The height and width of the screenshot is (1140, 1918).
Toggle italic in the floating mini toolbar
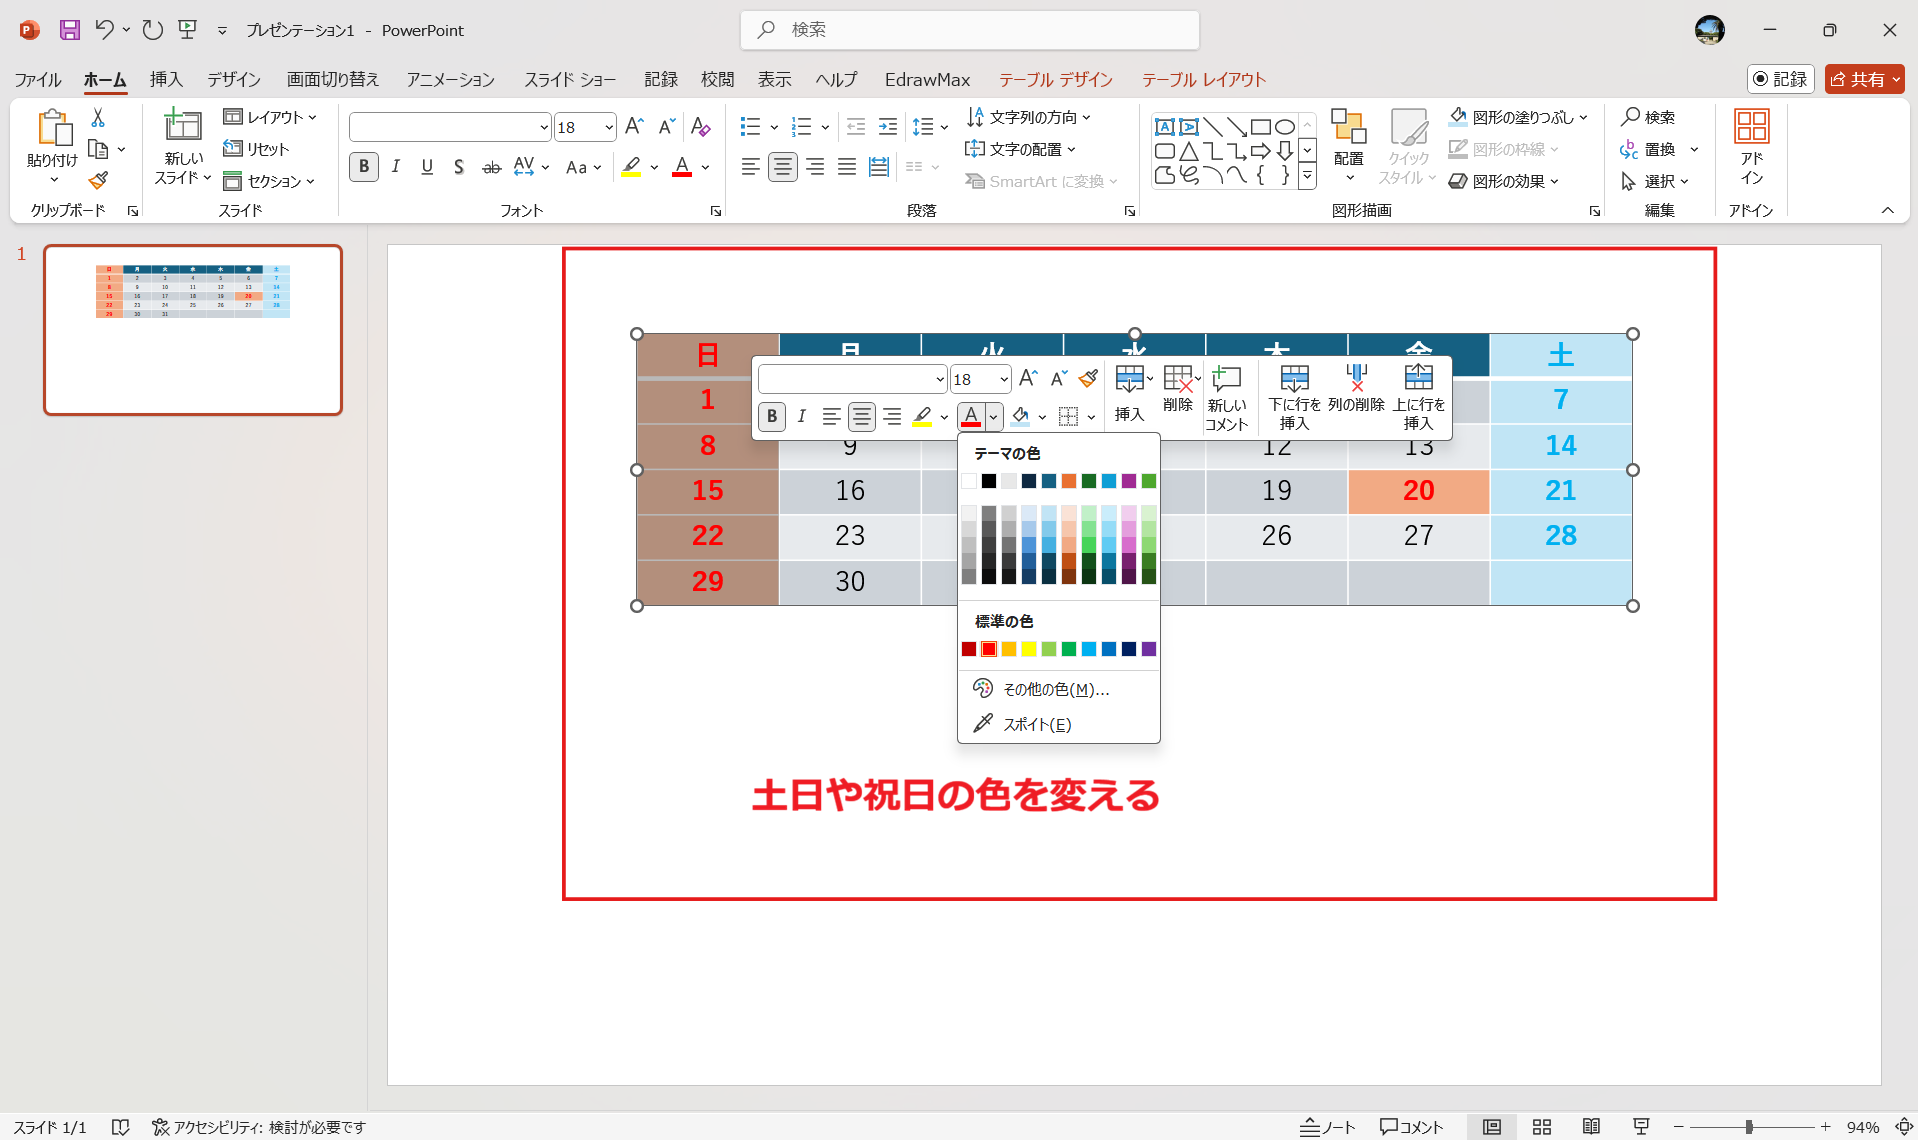[x=801, y=416]
